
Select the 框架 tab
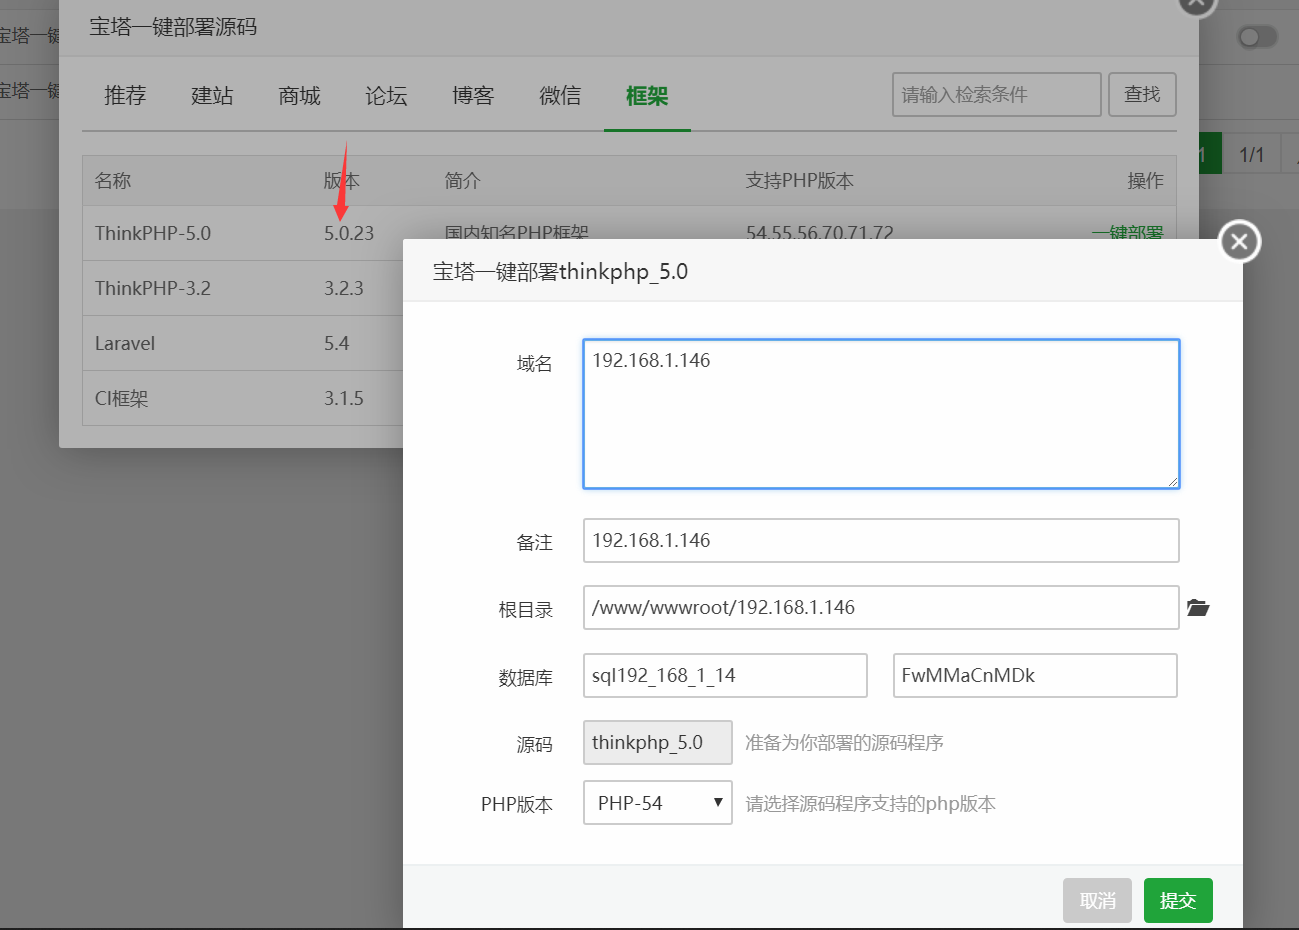click(647, 95)
